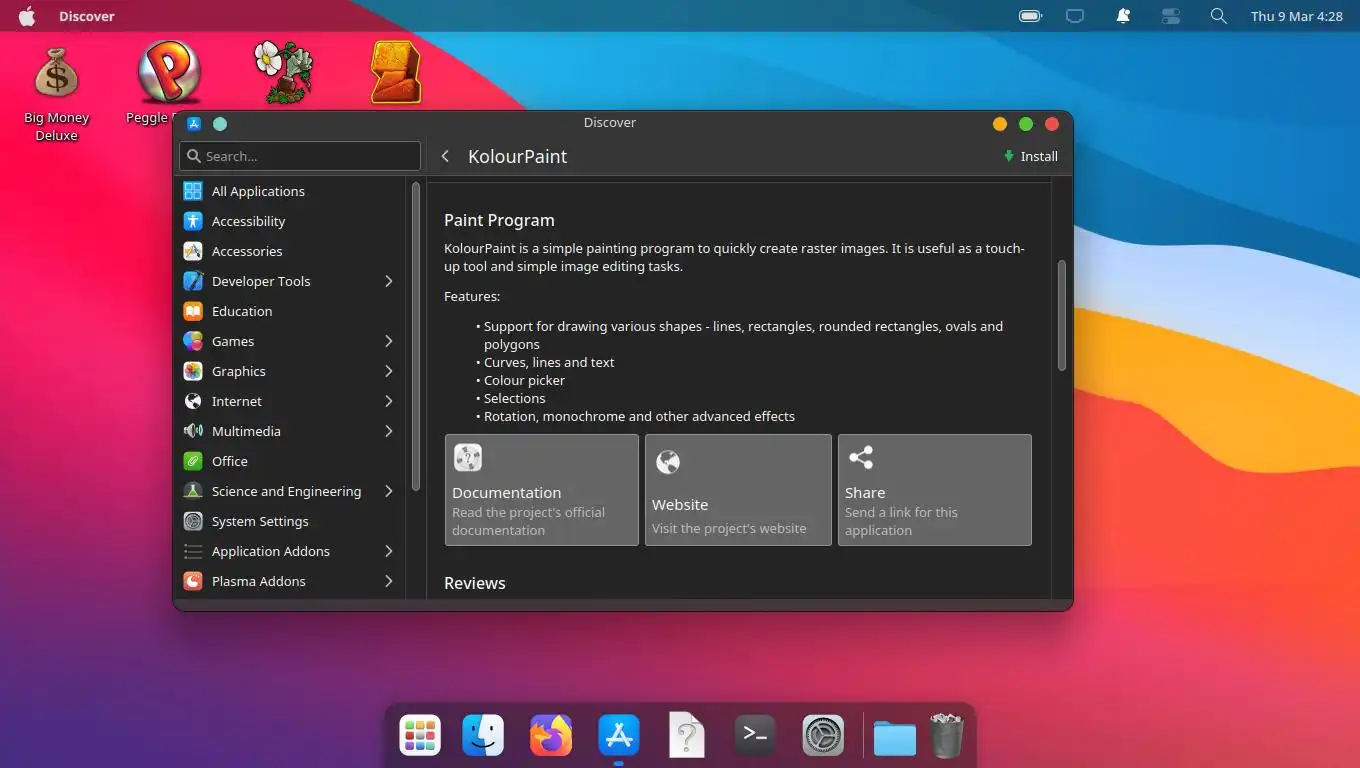Image resolution: width=1360 pixels, height=768 pixels.
Task: Click the System Settings icon in sidebar
Action: pos(193,521)
